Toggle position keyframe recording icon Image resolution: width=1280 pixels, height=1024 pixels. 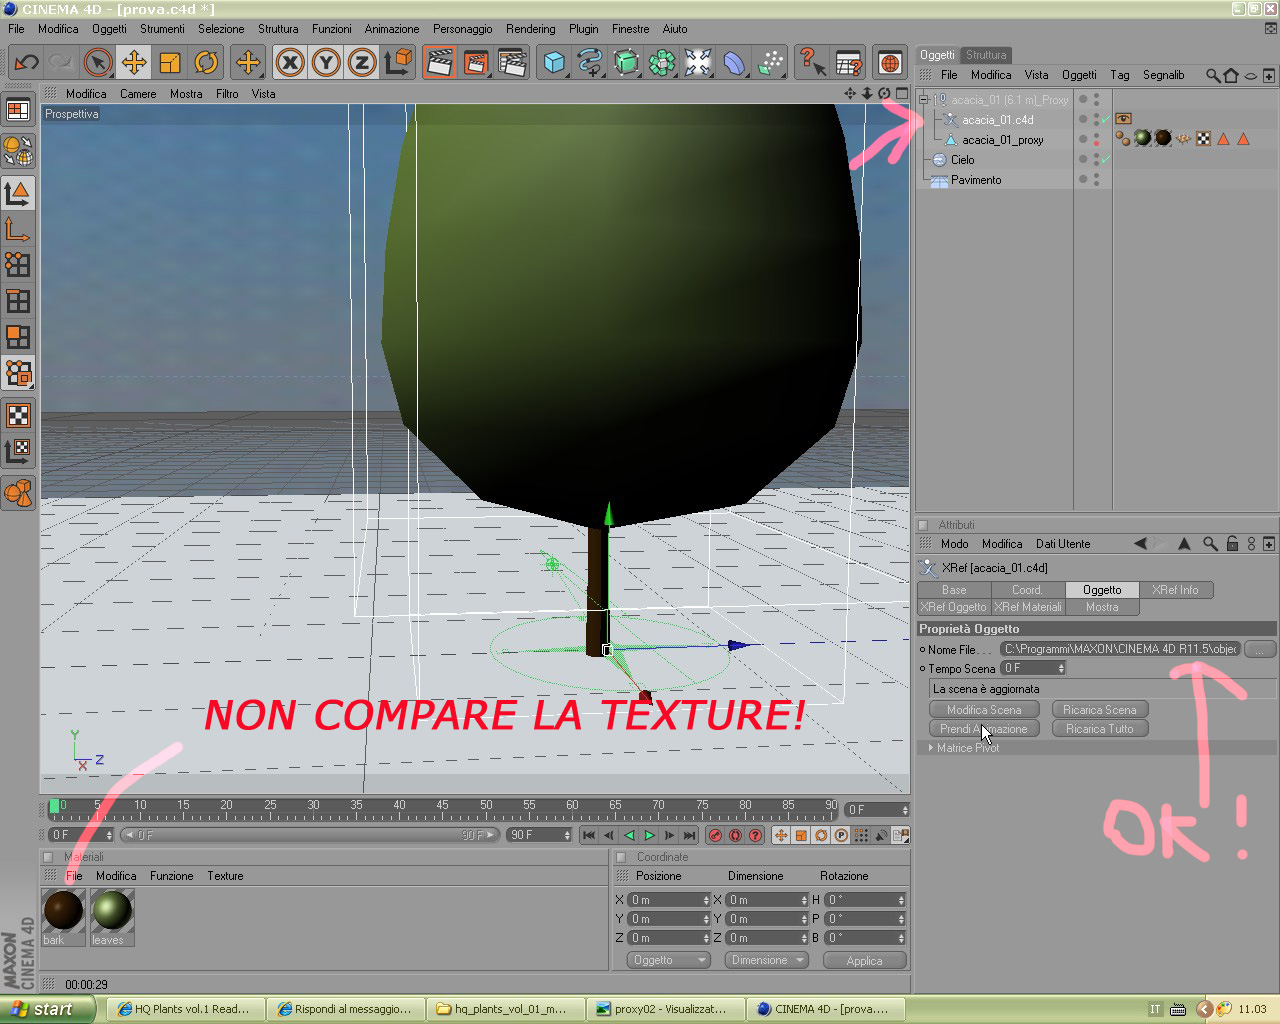(x=781, y=835)
